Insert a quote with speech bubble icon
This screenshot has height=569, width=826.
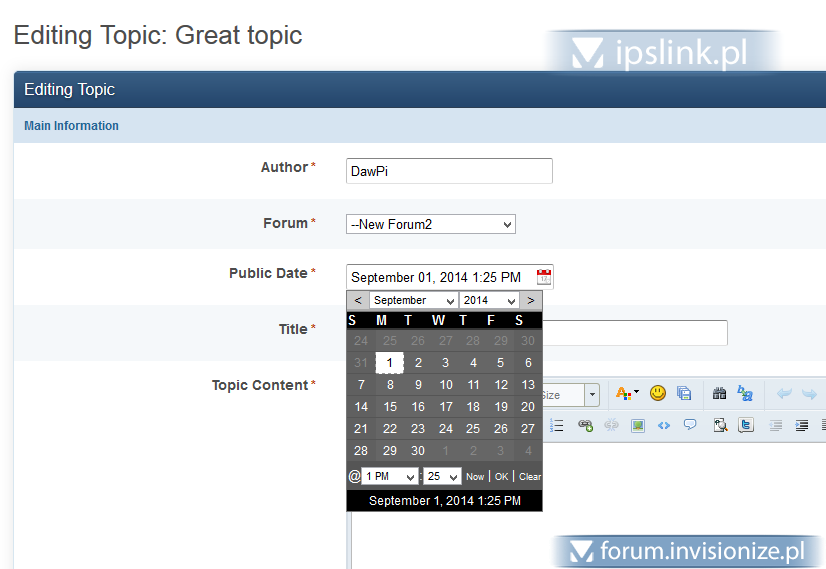pyautogui.click(x=689, y=425)
